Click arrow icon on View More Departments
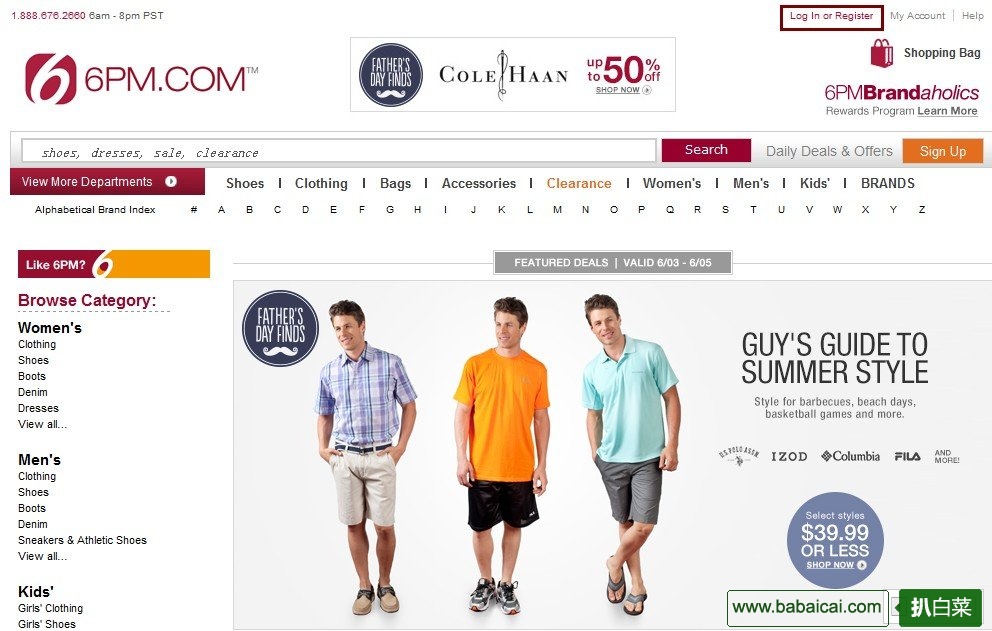992x631 pixels. (x=171, y=182)
